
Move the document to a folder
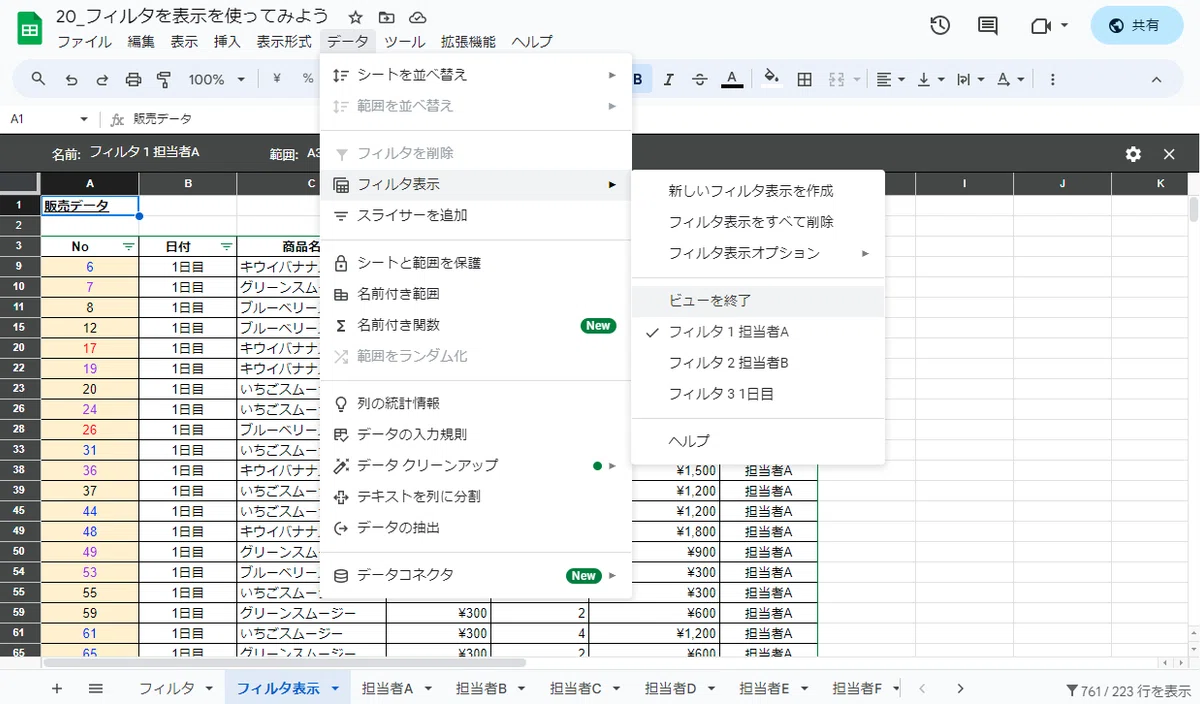tap(387, 18)
